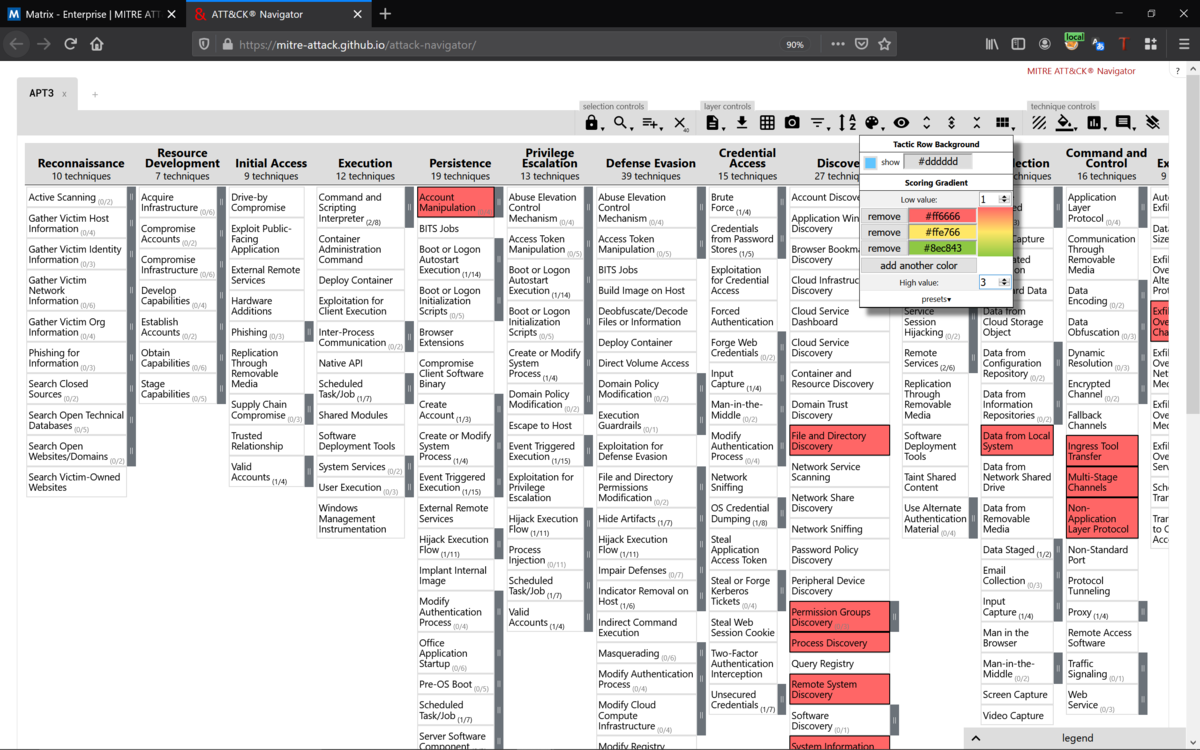Expand Acquire Infrastructure sub-techniques handle
This screenshot has height=750, width=1200.
[x=221, y=203]
